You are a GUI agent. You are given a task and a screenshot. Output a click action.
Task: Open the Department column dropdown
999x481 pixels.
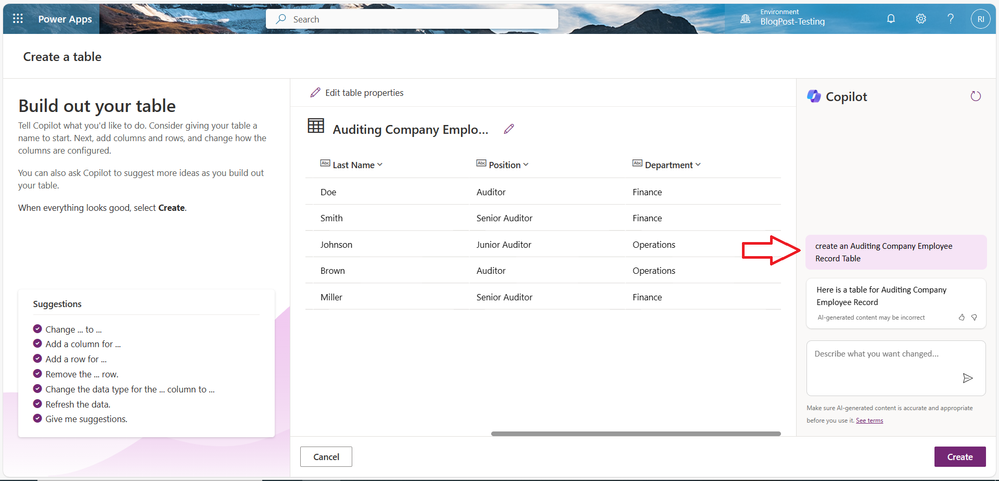tap(698, 164)
